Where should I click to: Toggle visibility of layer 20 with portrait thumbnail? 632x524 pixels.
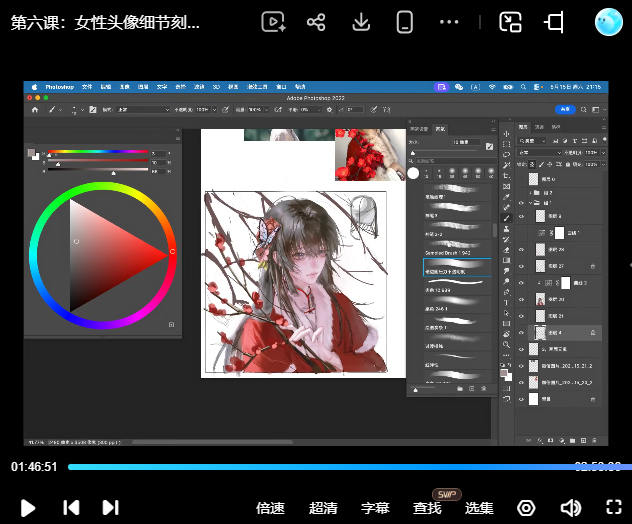pyautogui.click(x=521, y=299)
